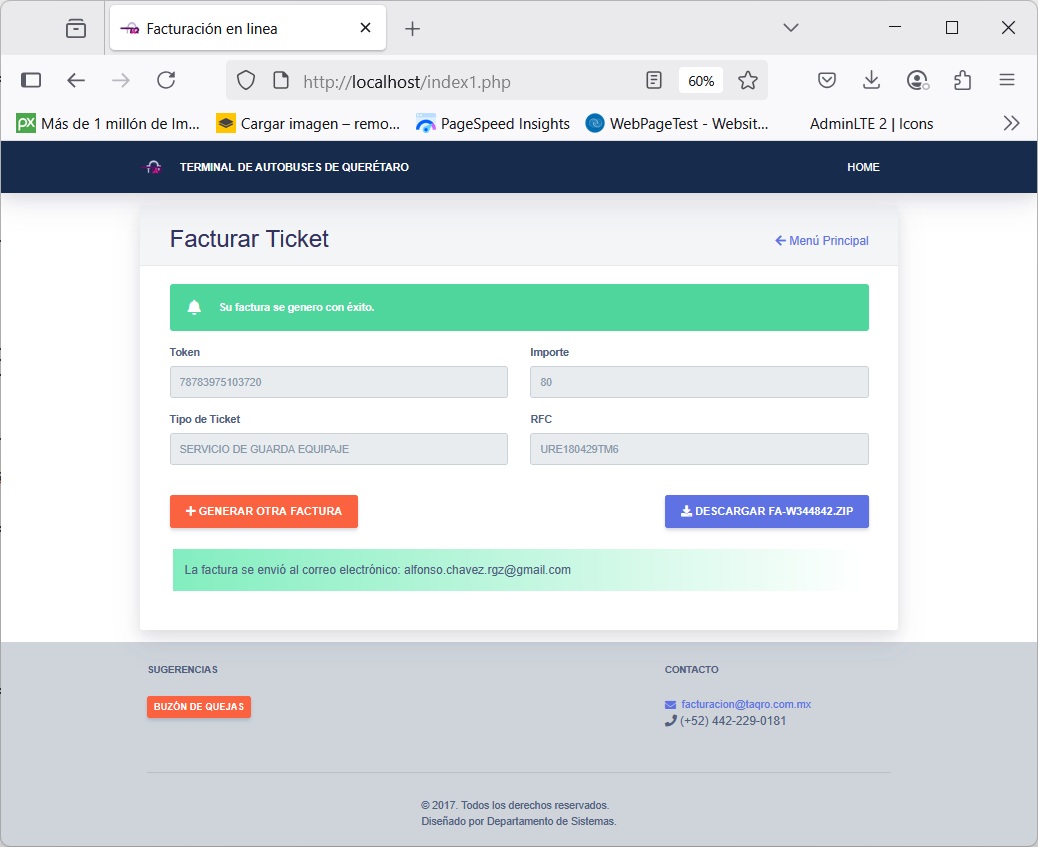Open the Firefox account icon

coord(917,81)
